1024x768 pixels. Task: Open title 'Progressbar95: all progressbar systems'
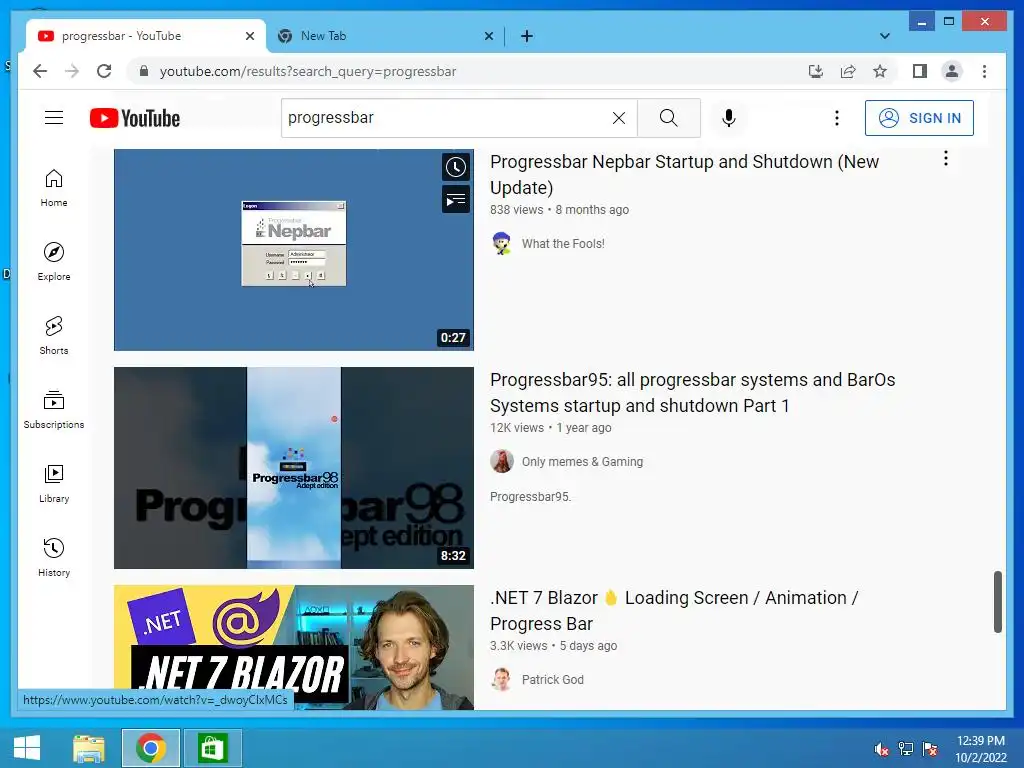692,392
